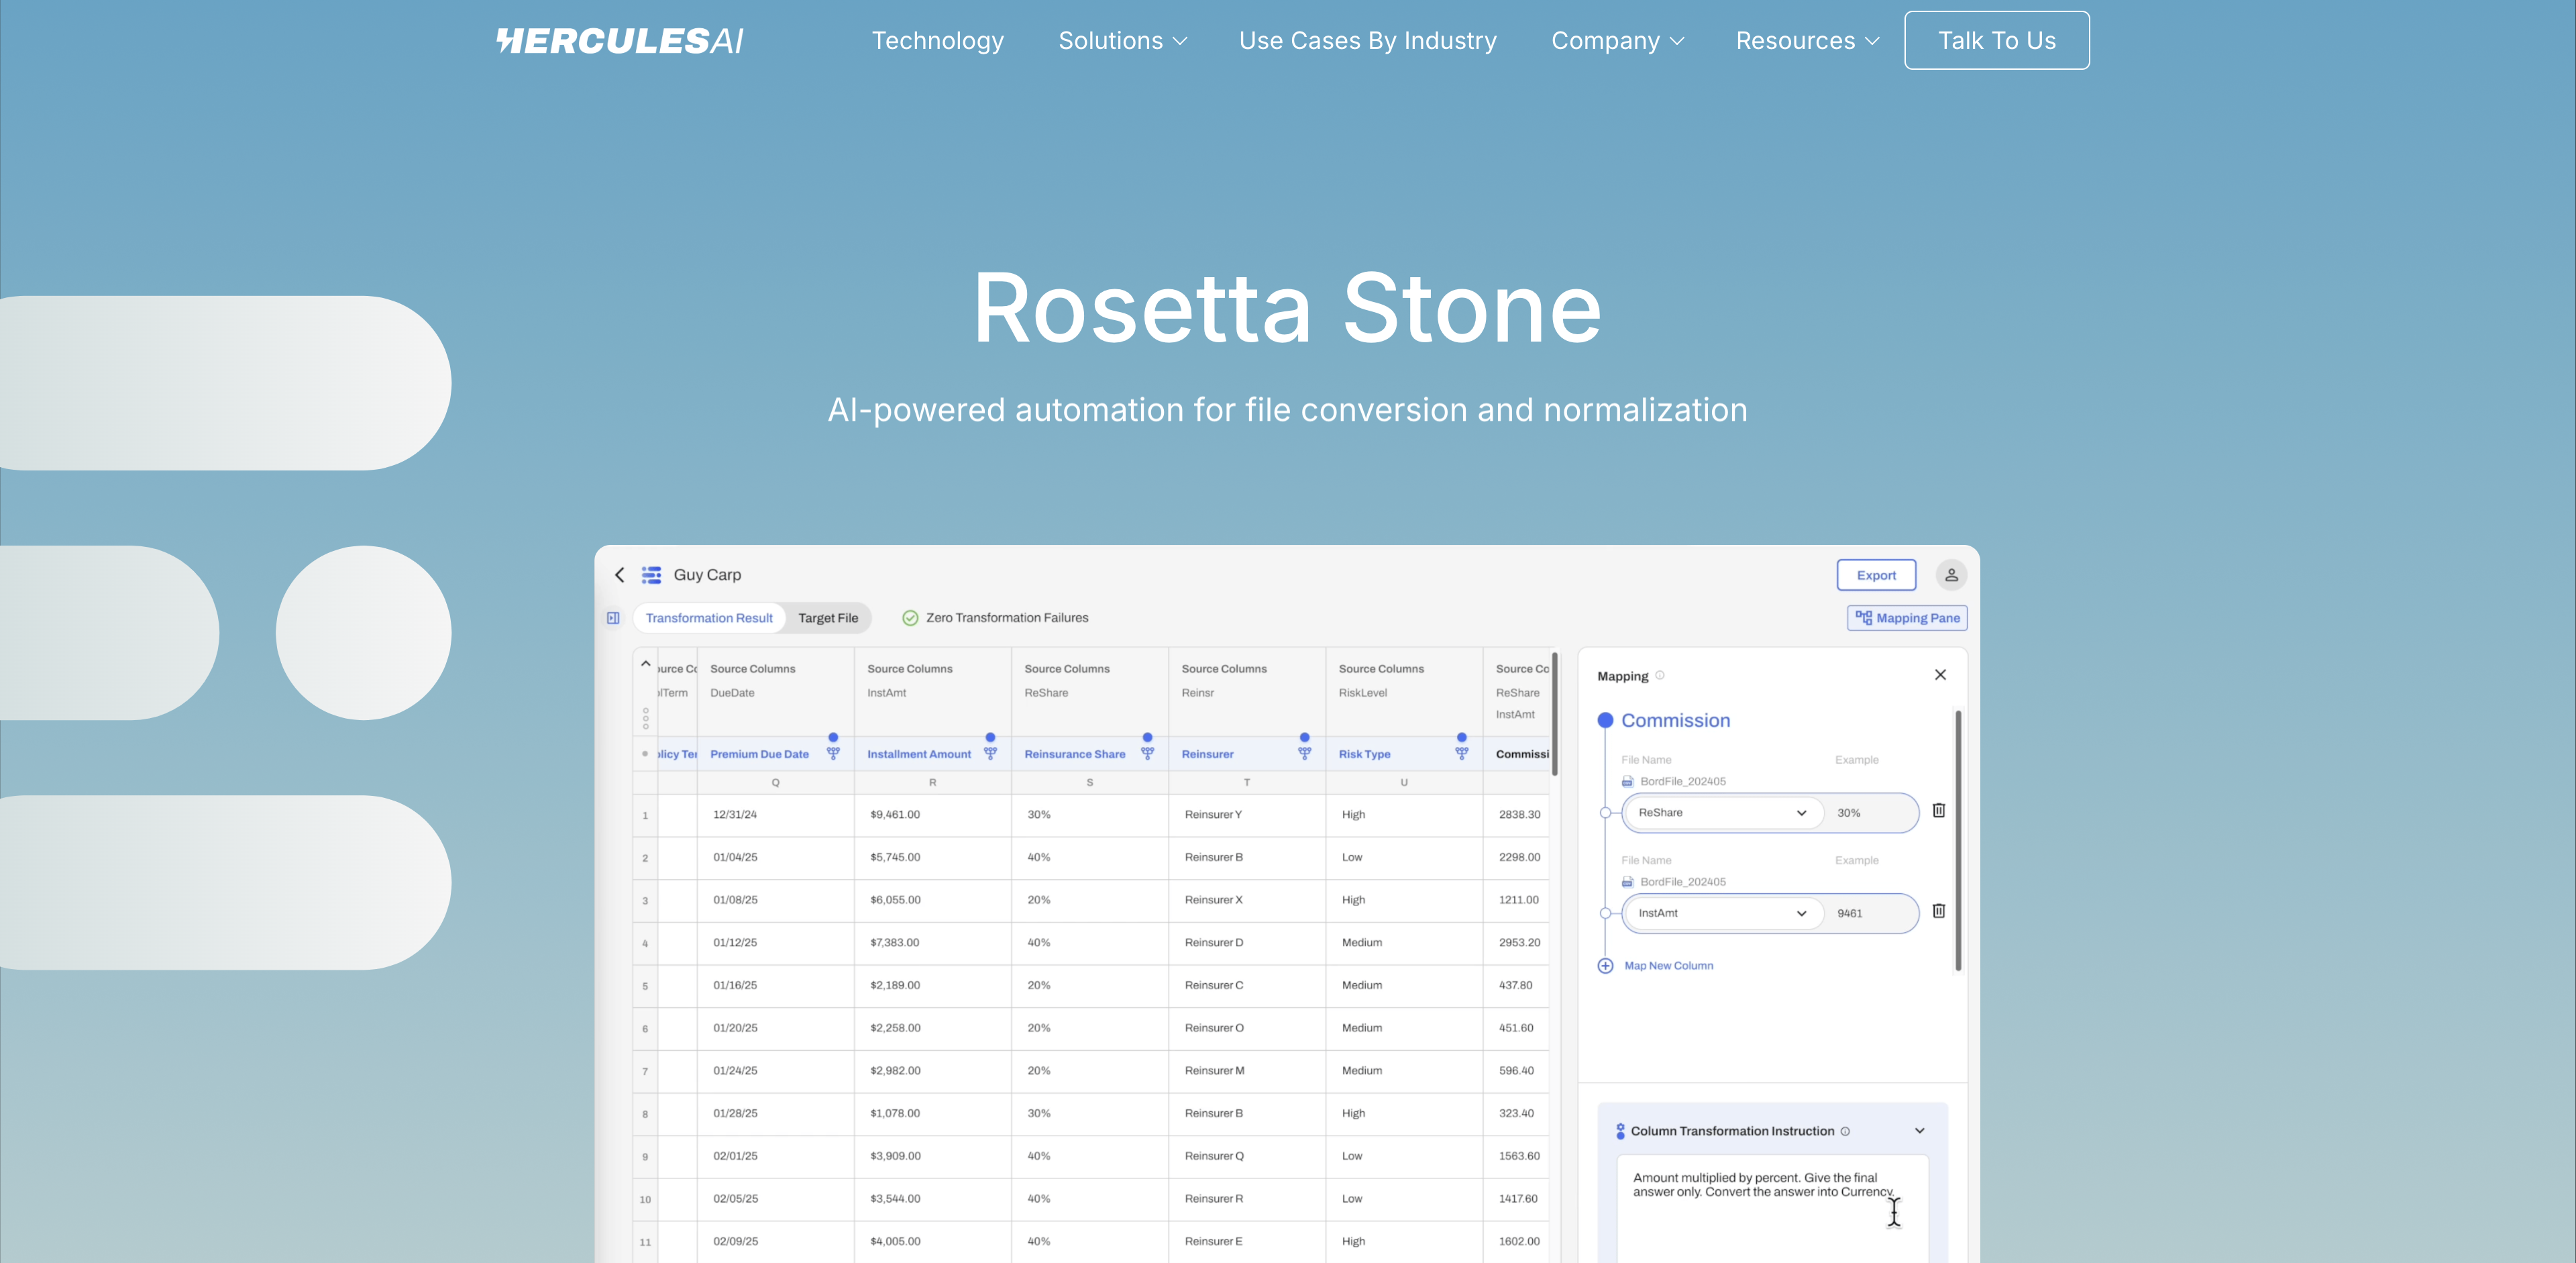Open mapping icon for Reinsurance Share
The width and height of the screenshot is (2576, 1263).
tap(1147, 753)
